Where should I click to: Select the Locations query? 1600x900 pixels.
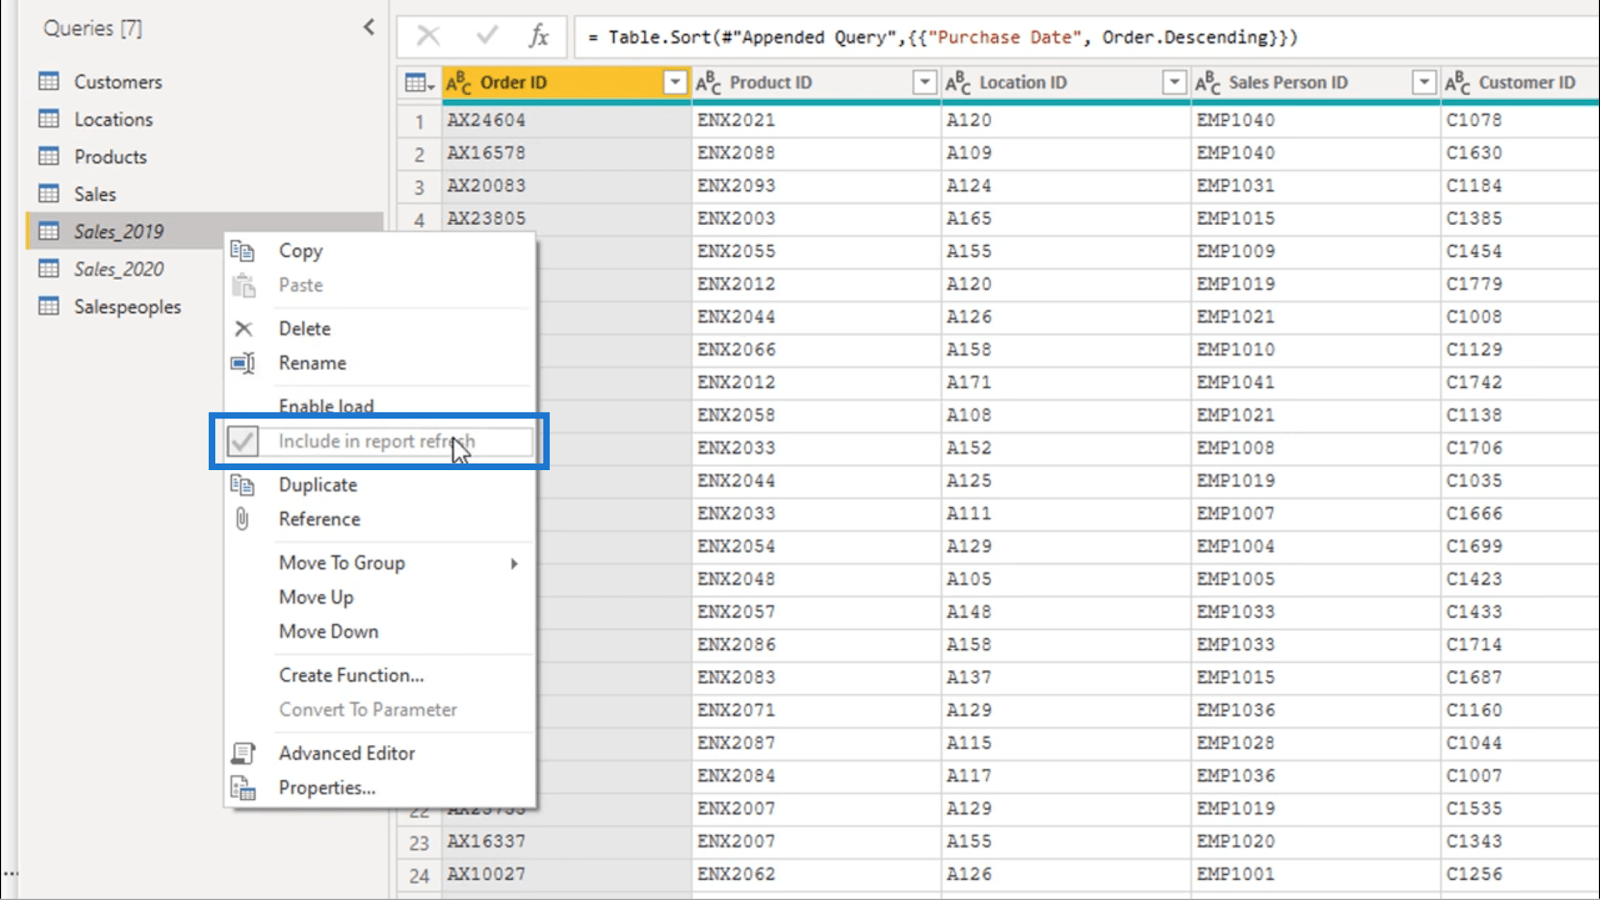coord(113,119)
